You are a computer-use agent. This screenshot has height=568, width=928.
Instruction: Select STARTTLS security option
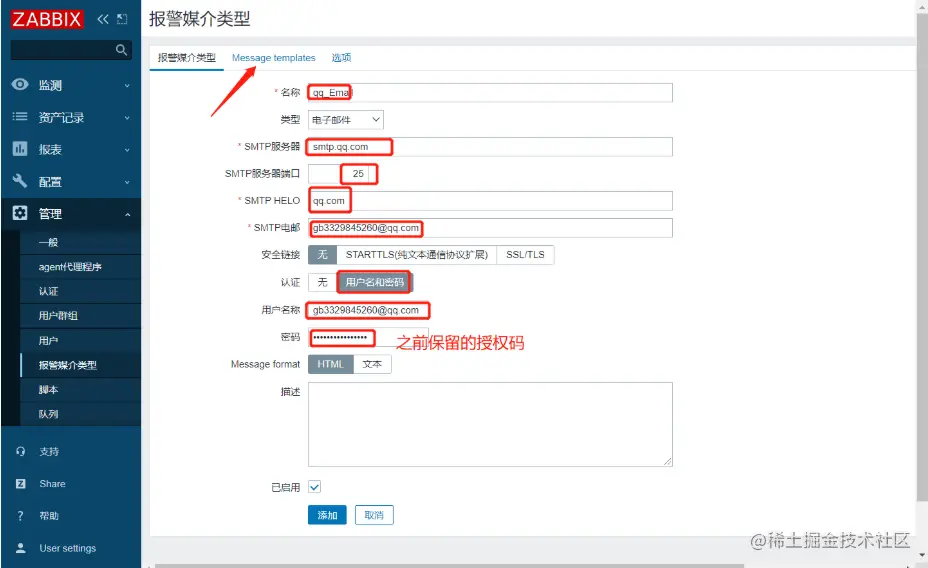(417, 254)
